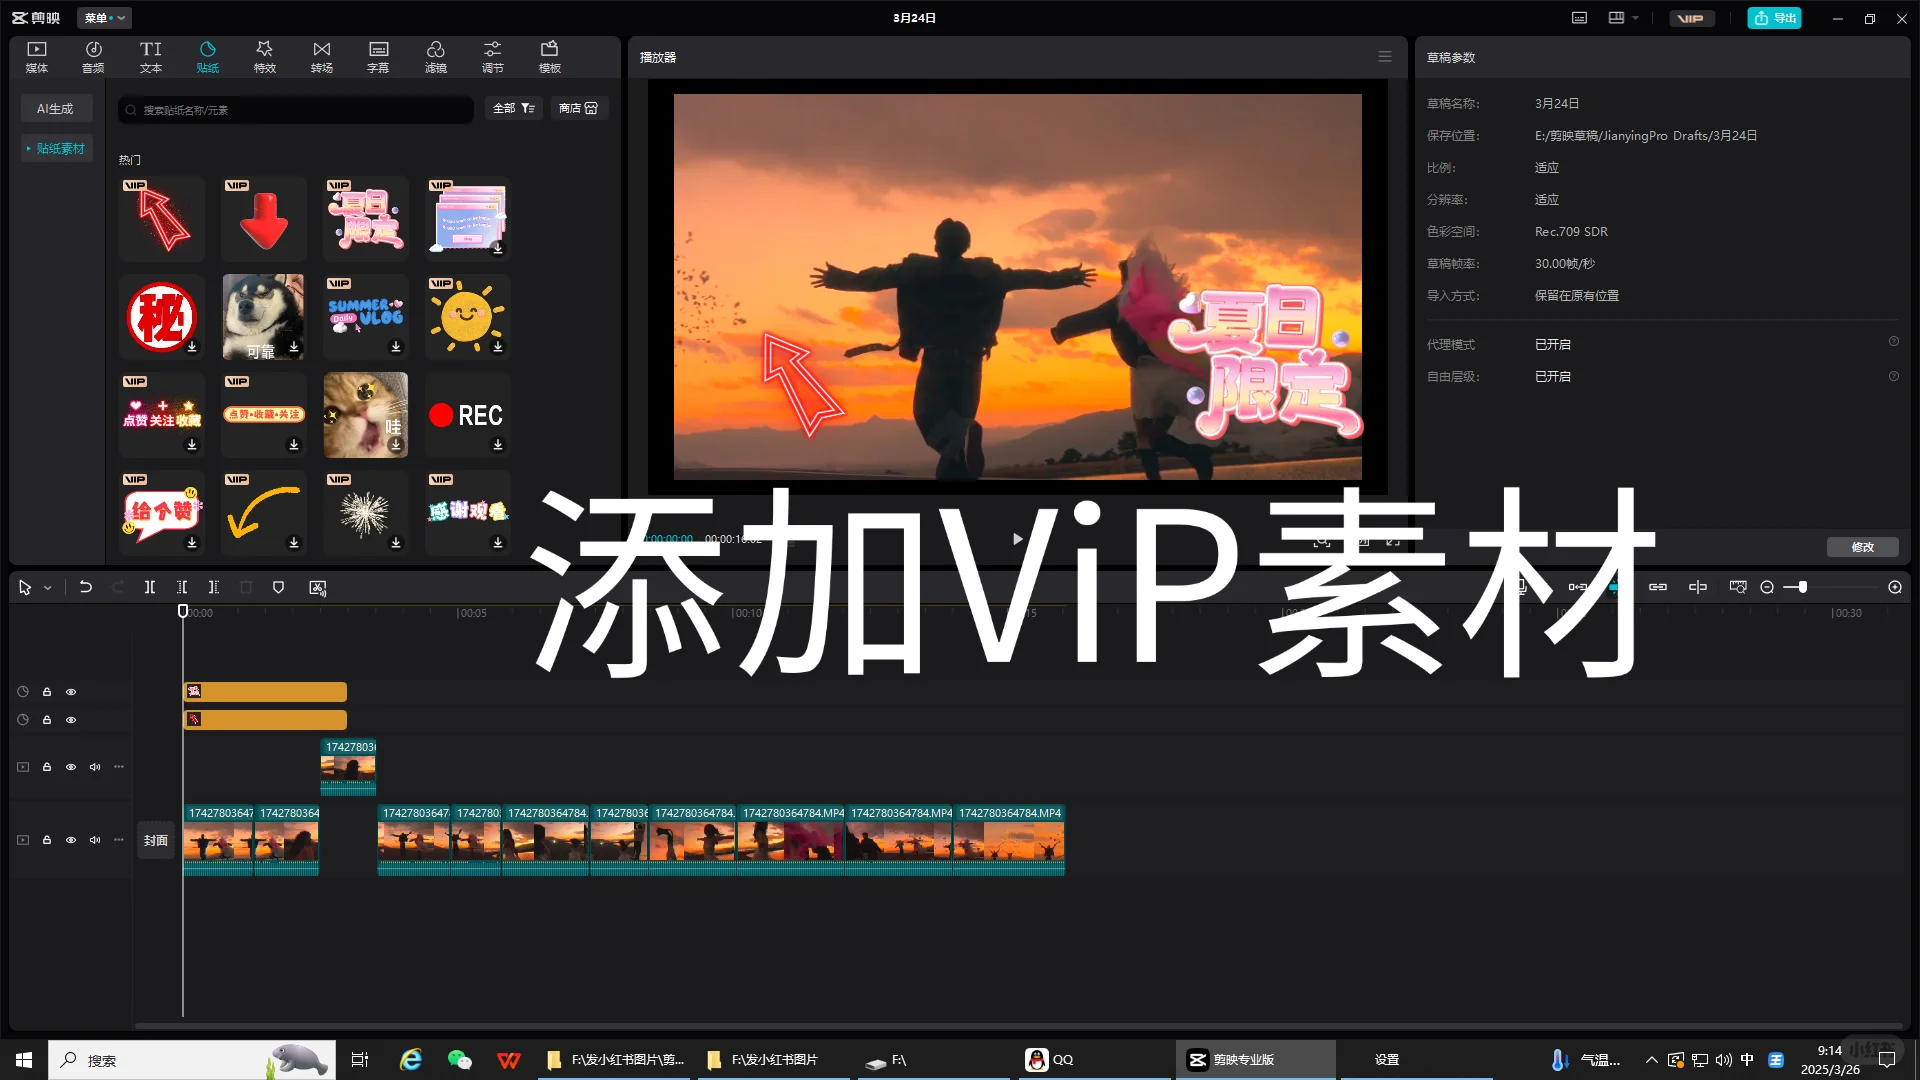Click the 导出 export button
Screen dimensions: 1920x1080
tap(1775, 18)
